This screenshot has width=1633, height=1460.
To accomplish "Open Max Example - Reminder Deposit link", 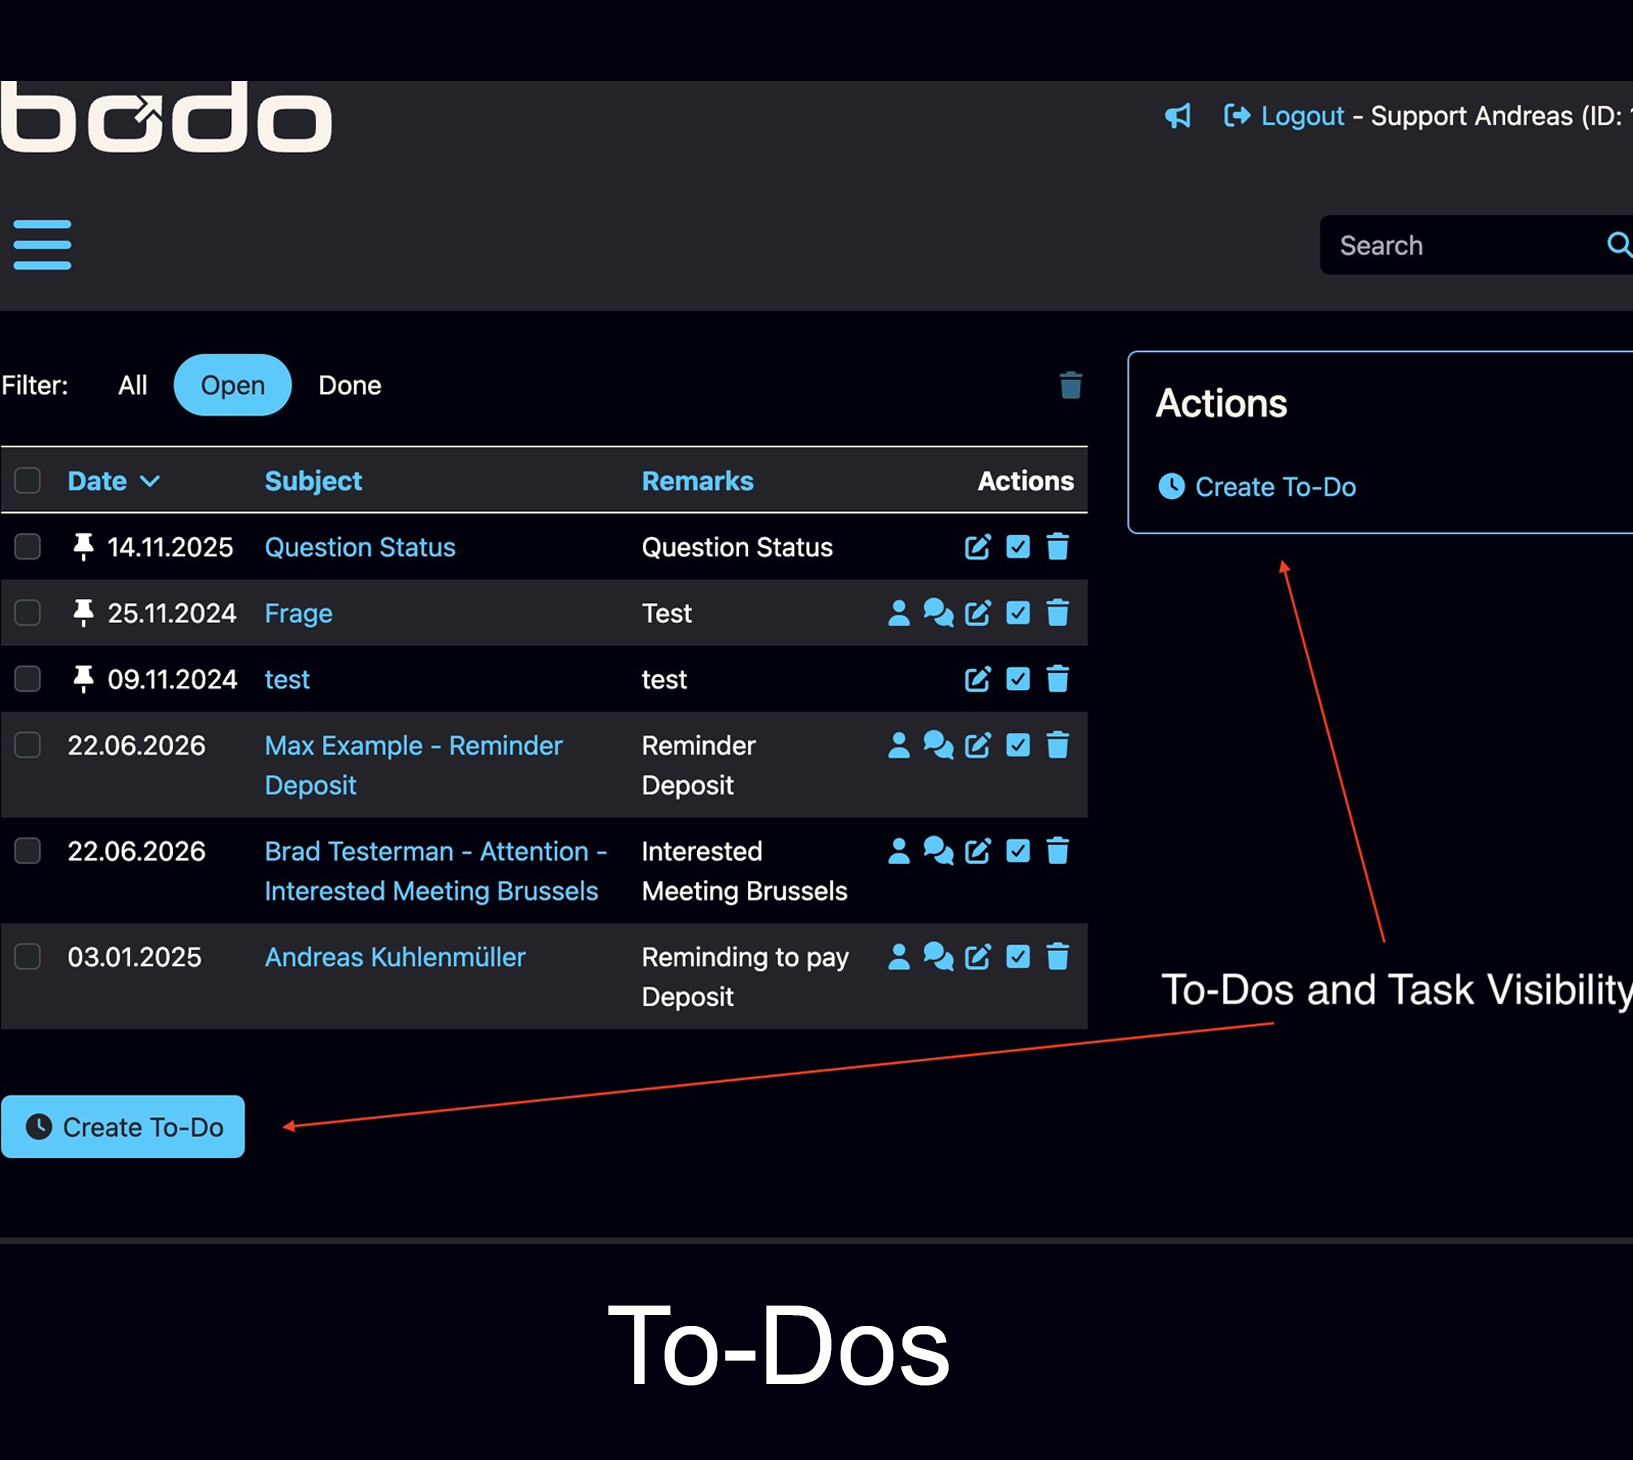I will click(x=413, y=765).
